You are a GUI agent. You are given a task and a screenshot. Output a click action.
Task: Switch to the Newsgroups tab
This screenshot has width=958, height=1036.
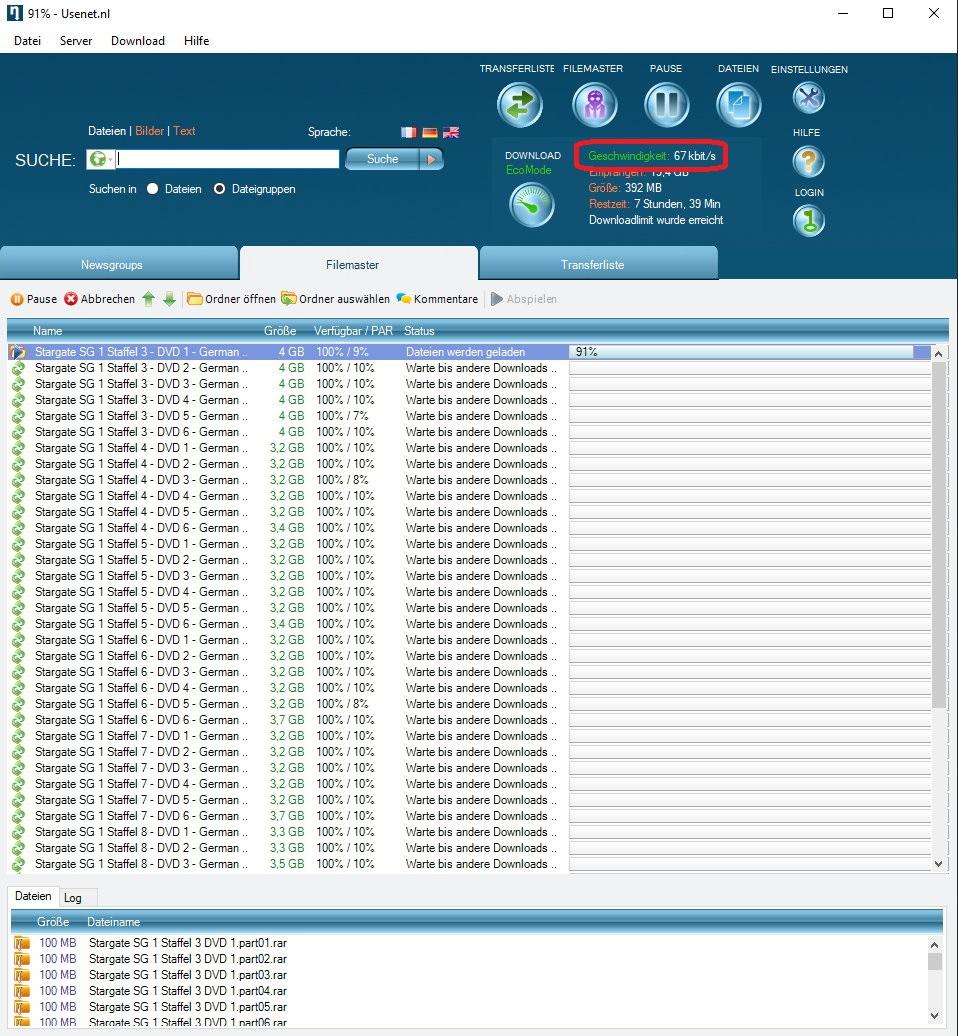pyautogui.click(x=112, y=265)
